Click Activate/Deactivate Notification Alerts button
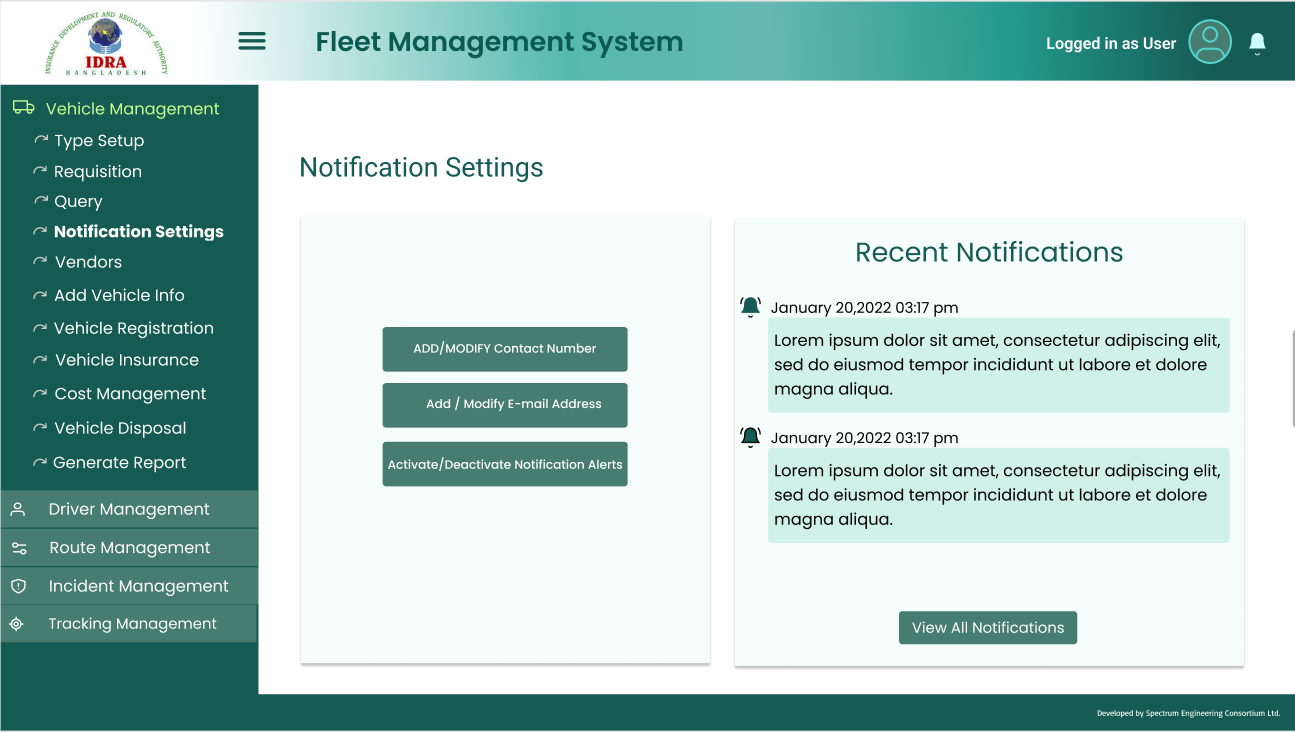This screenshot has width=1295, height=732. coord(505,464)
